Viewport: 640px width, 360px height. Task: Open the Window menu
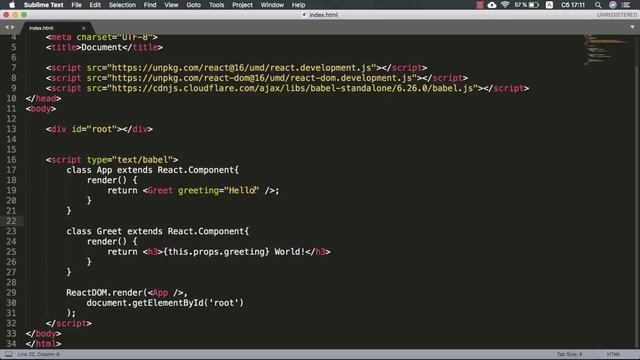point(272,5)
